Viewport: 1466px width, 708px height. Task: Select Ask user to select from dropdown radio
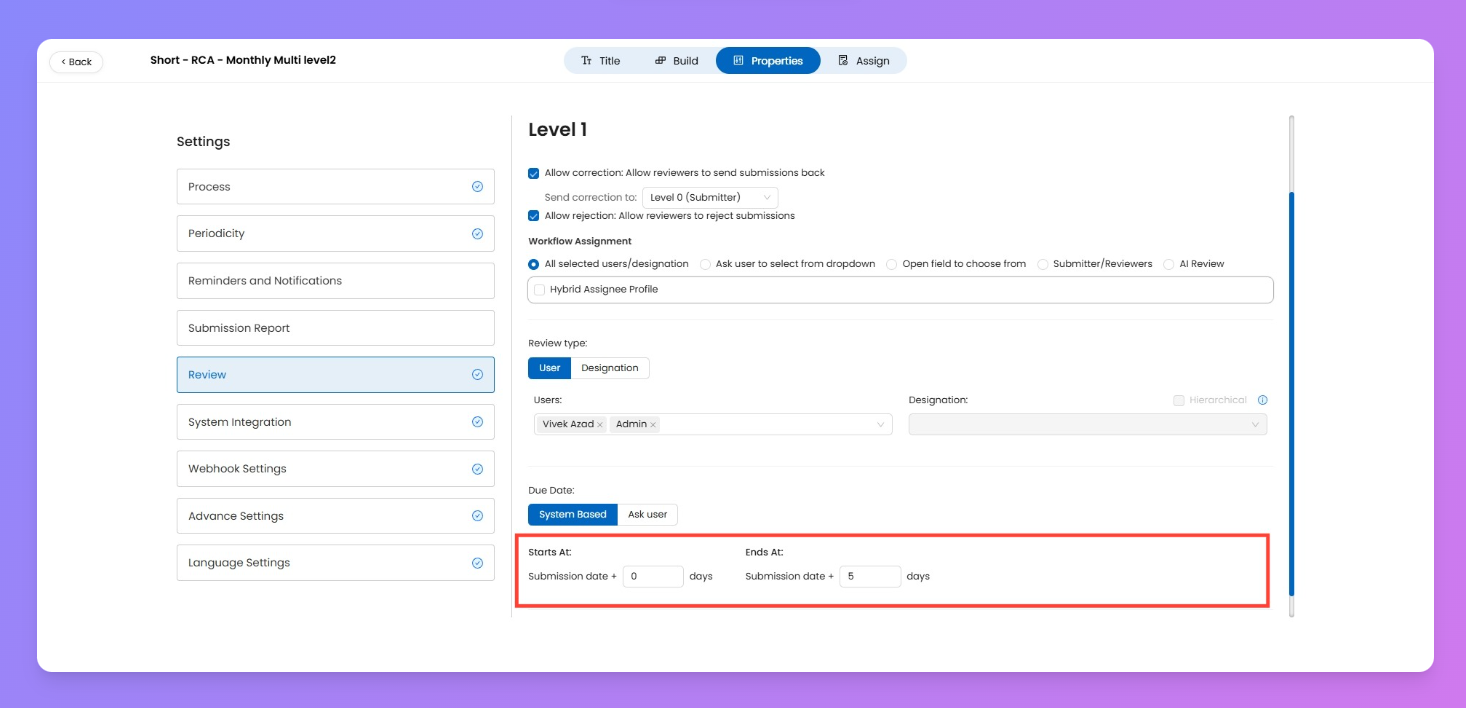click(x=706, y=264)
